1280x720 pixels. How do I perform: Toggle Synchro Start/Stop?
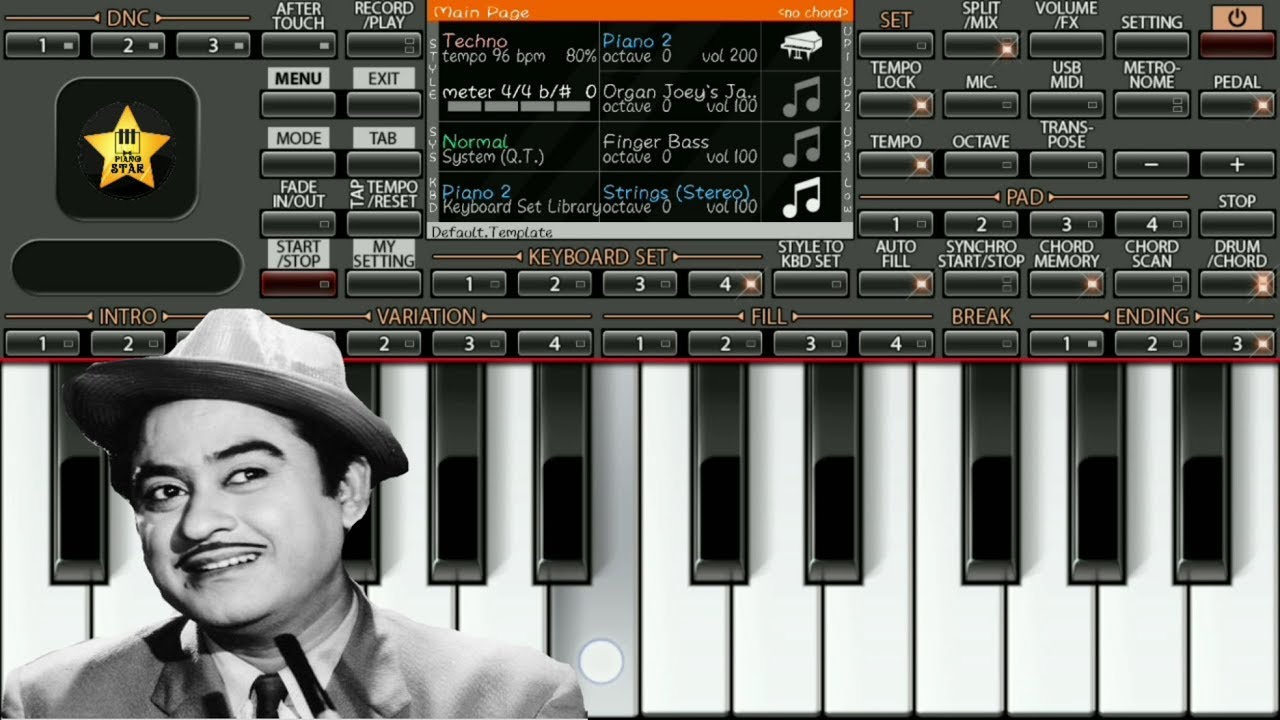click(x=981, y=284)
